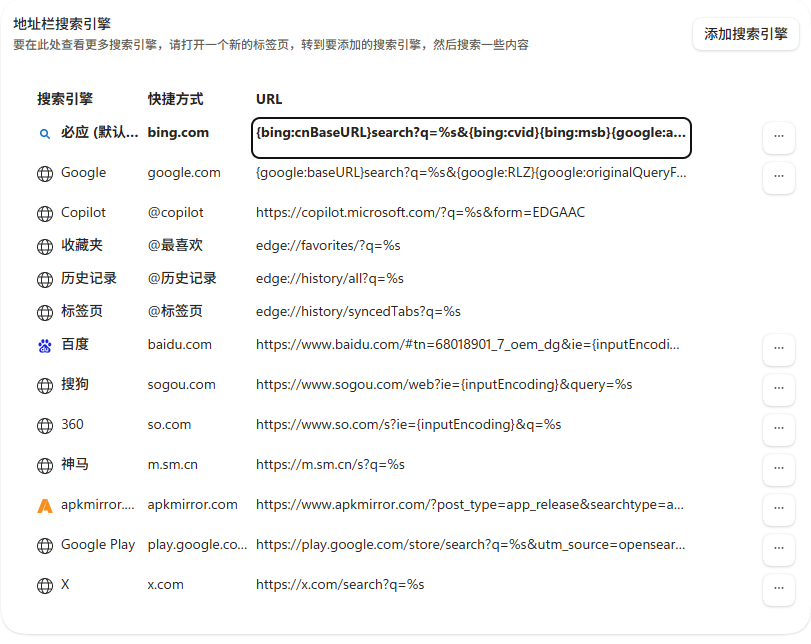Click the copilot.microsoft.com URL
Viewport: 811px width, 644px height.
(x=420, y=213)
